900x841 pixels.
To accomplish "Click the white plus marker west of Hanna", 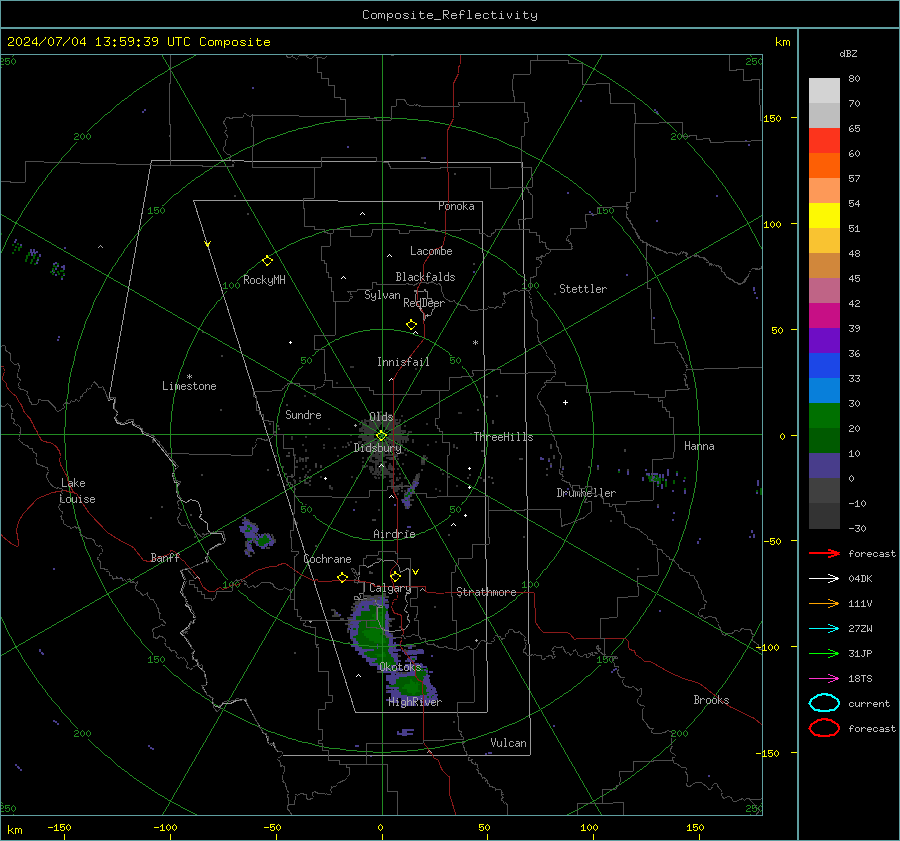I will click(x=565, y=402).
